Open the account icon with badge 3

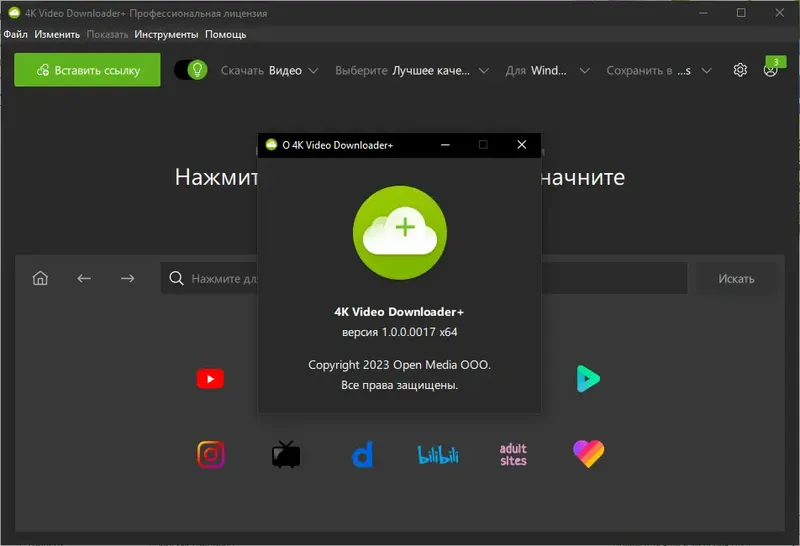click(771, 69)
